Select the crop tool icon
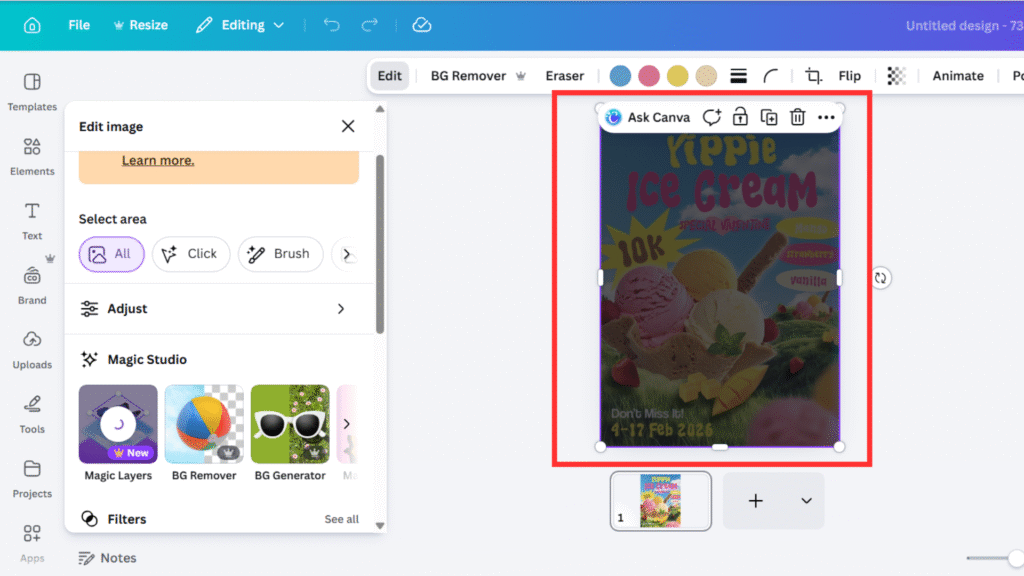Viewport: 1024px width, 576px height. (x=813, y=76)
